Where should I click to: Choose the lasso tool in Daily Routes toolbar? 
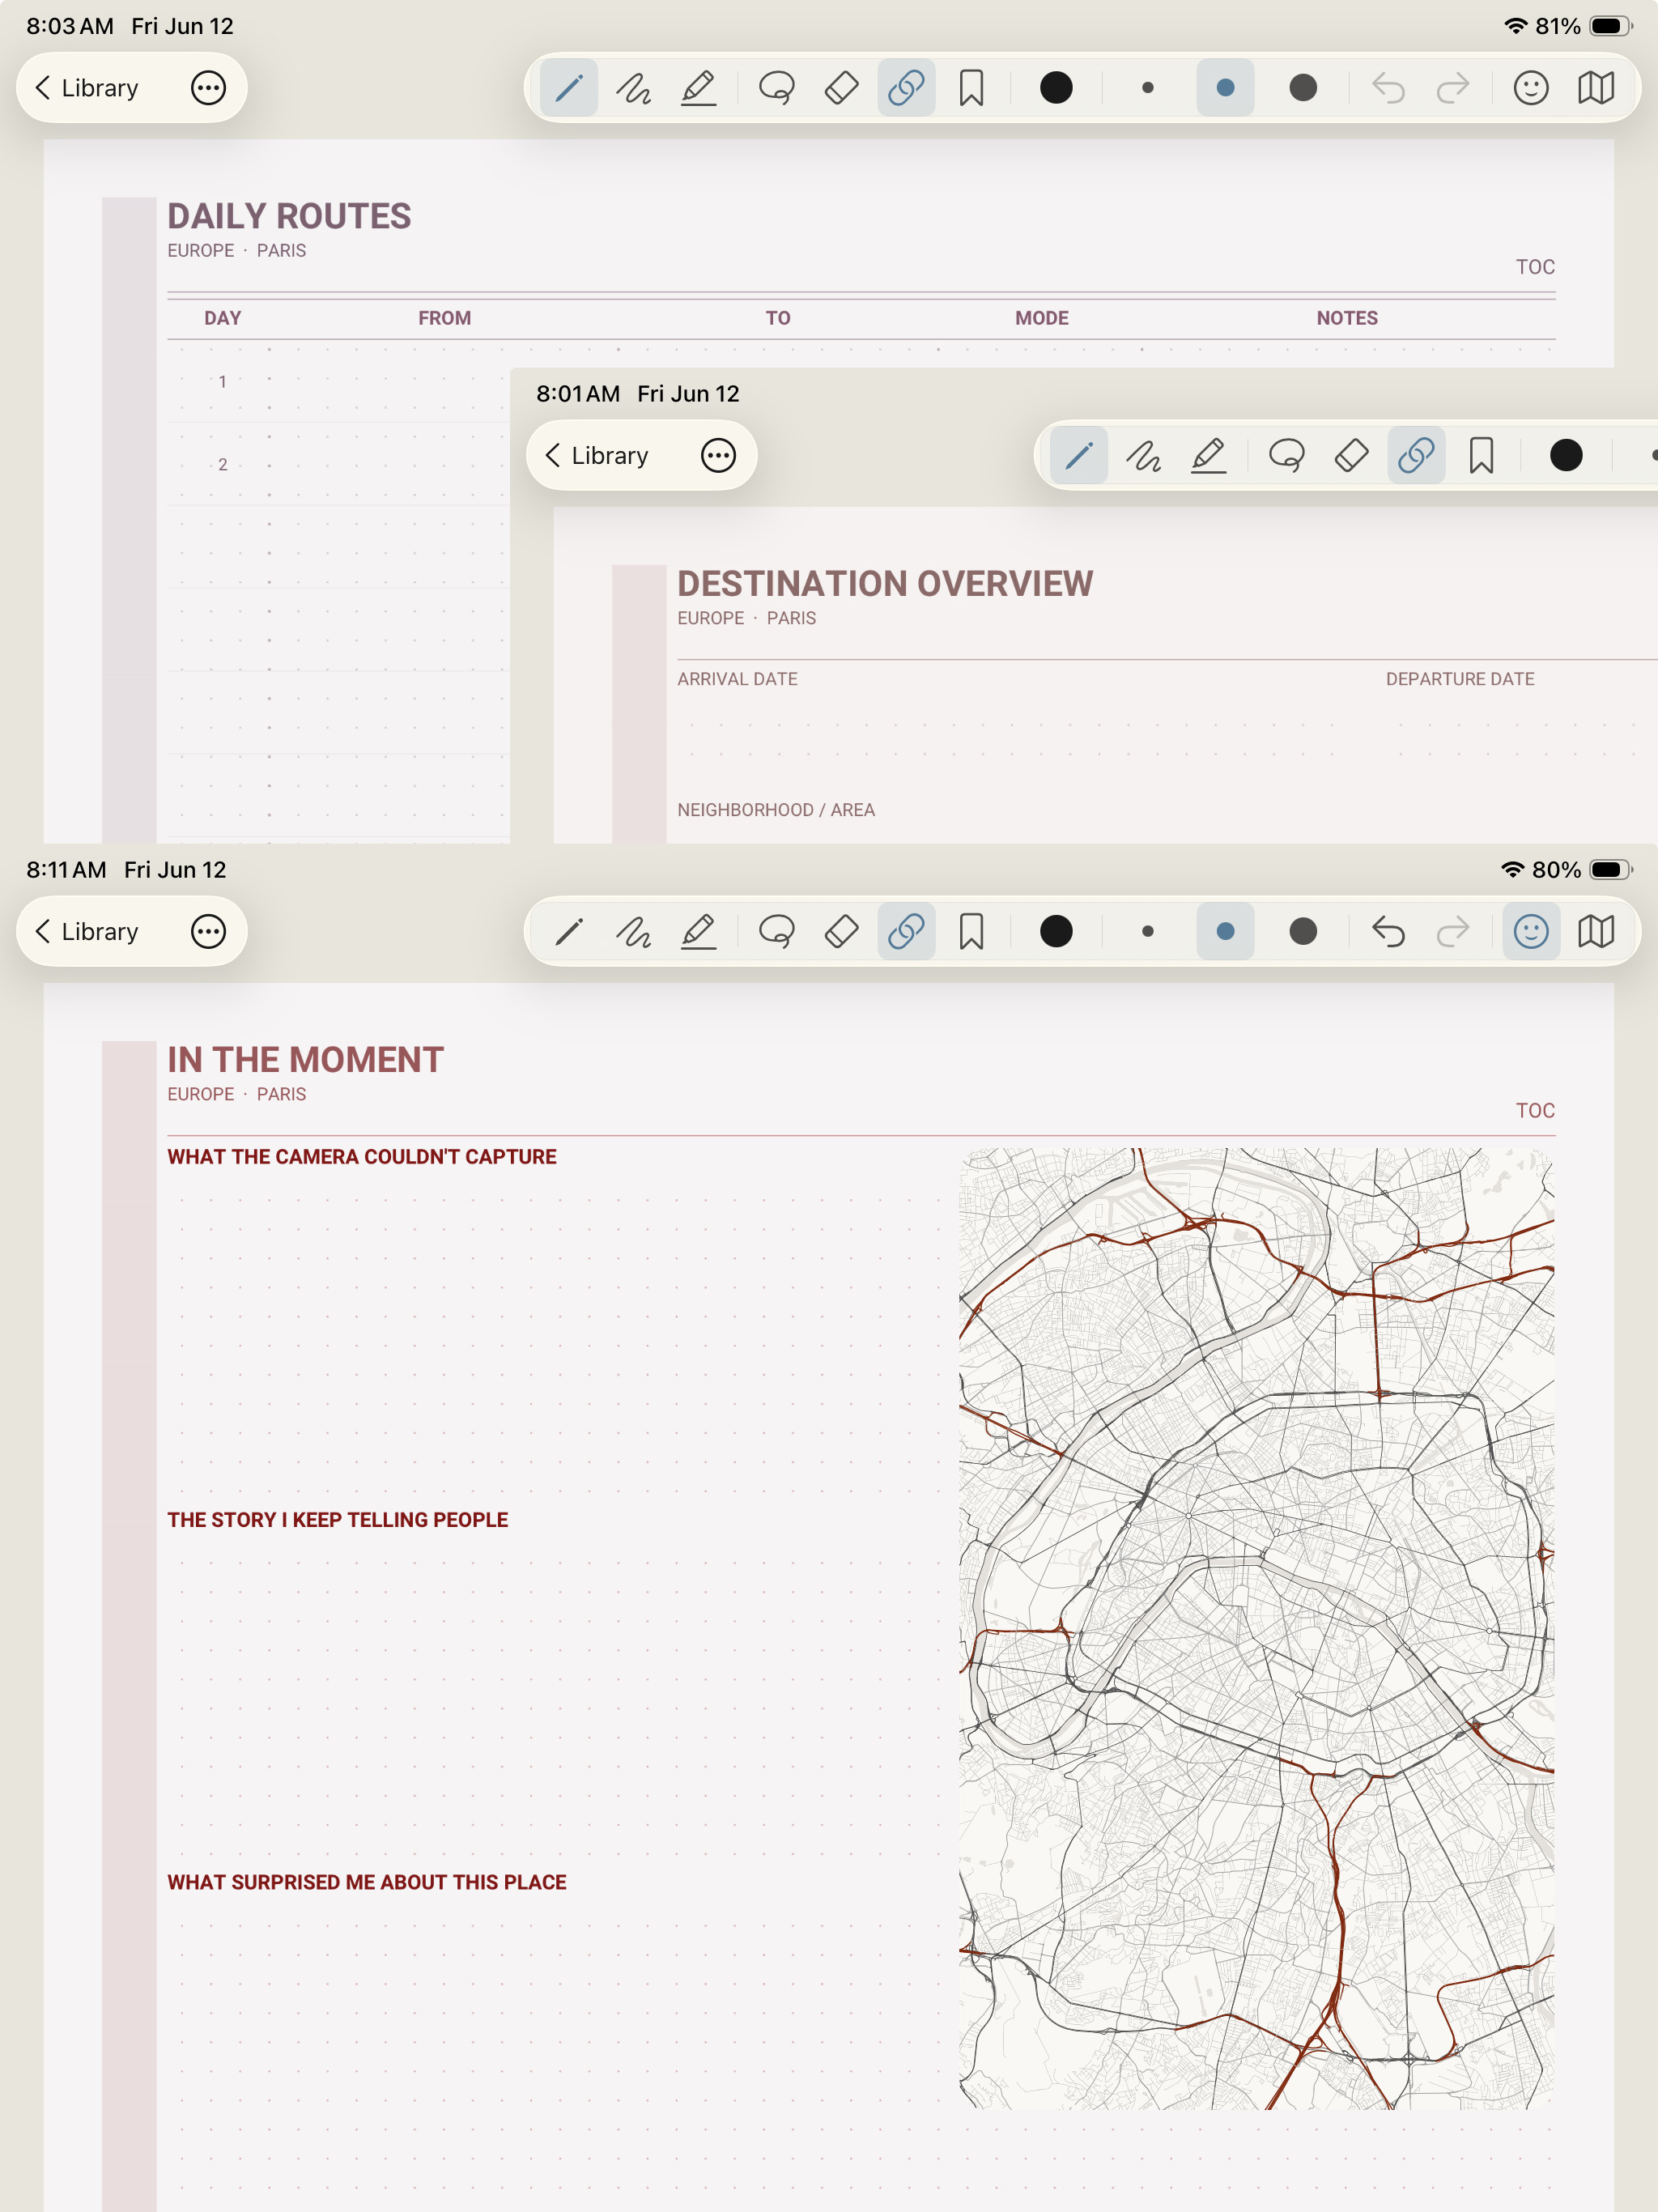point(777,88)
